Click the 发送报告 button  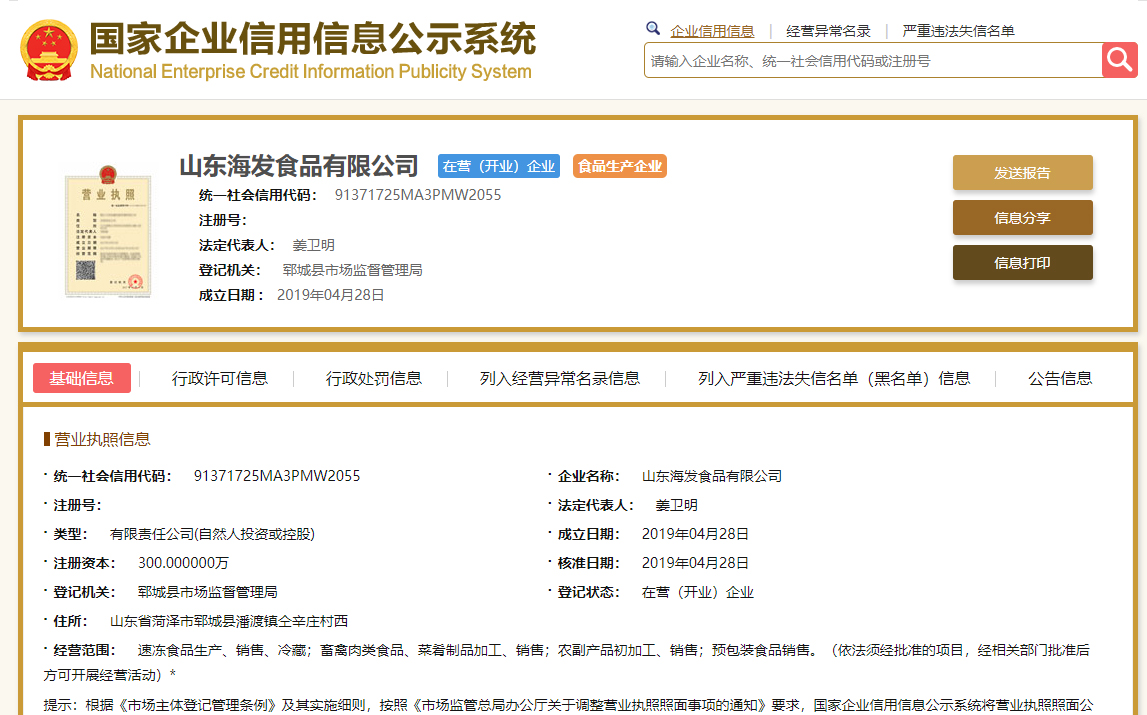(1022, 173)
